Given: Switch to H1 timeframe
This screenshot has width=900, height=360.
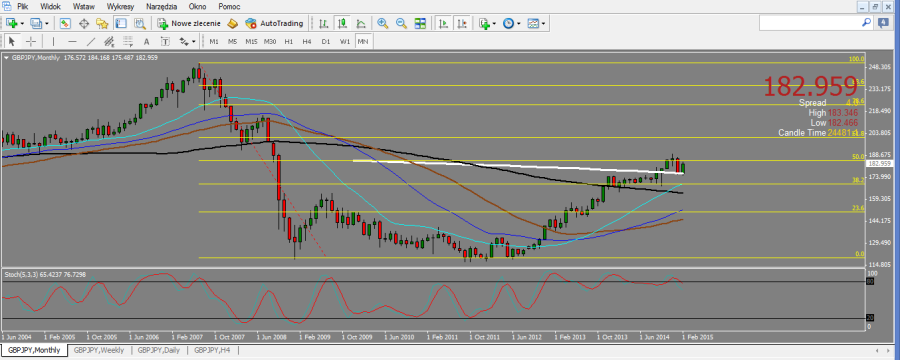Looking at the screenshot, I should pos(289,41).
